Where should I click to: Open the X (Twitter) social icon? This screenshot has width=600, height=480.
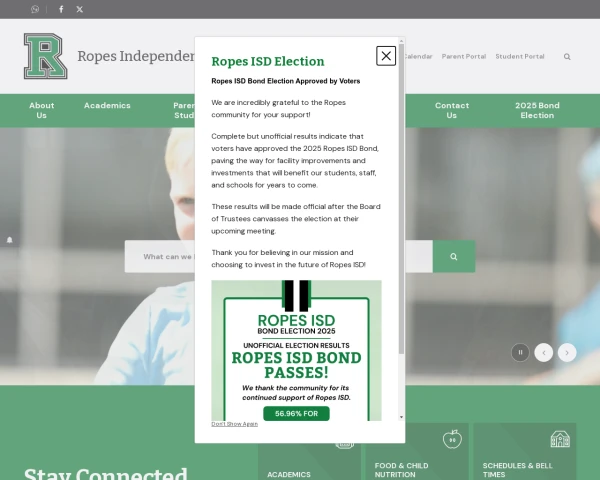pos(79,9)
